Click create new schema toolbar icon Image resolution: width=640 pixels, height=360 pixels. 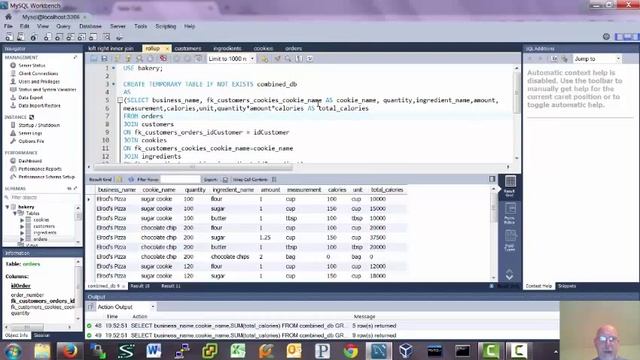click(47, 37)
